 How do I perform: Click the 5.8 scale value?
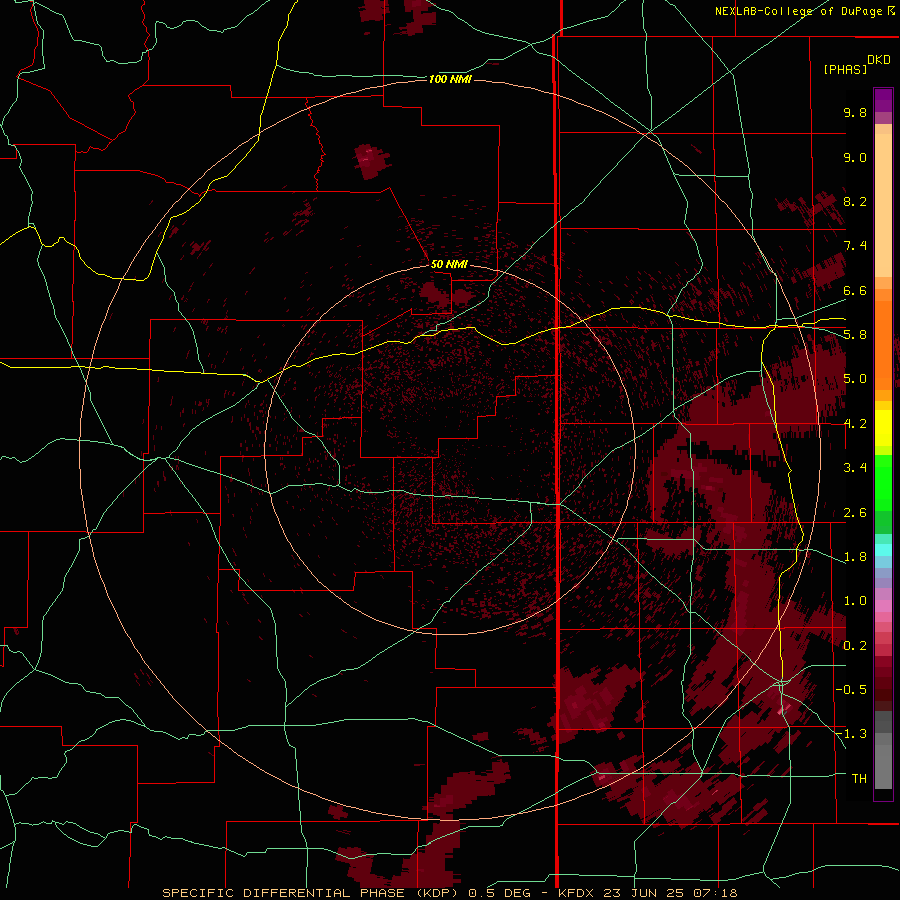tap(855, 335)
